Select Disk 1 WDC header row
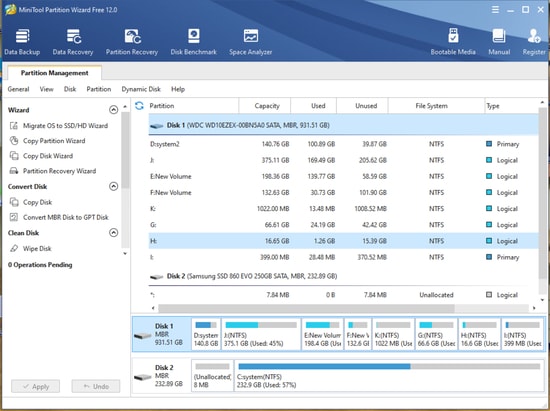Screen dimensions: 550x411 pos(343,125)
